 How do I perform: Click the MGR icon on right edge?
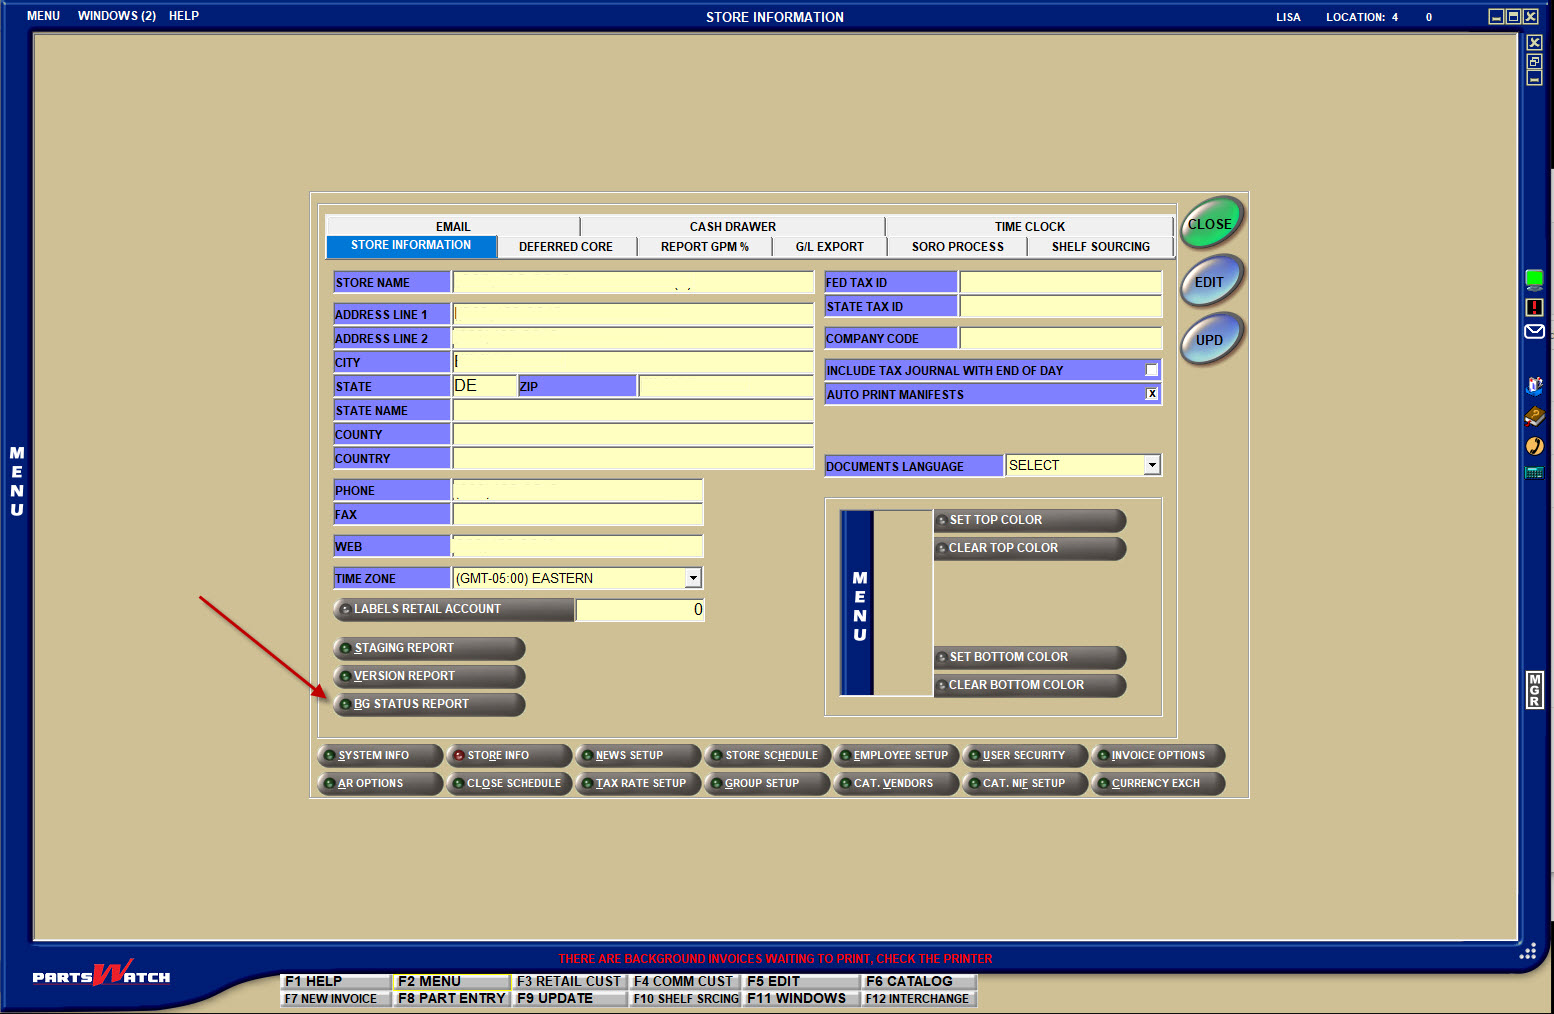click(1534, 690)
